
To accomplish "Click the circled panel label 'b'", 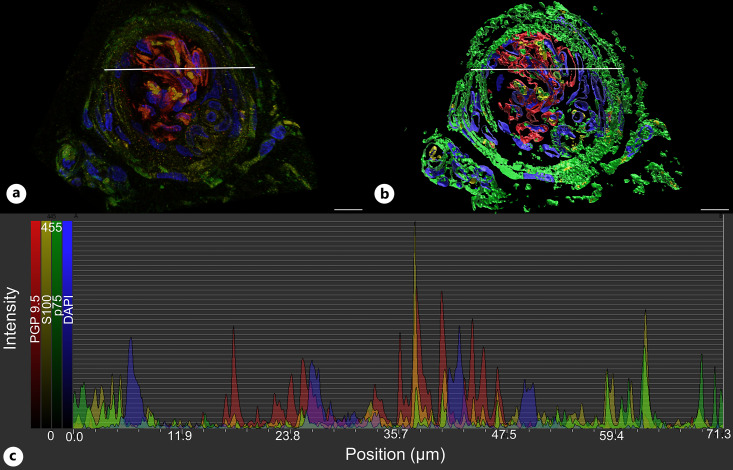I will pyautogui.click(x=383, y=192).
